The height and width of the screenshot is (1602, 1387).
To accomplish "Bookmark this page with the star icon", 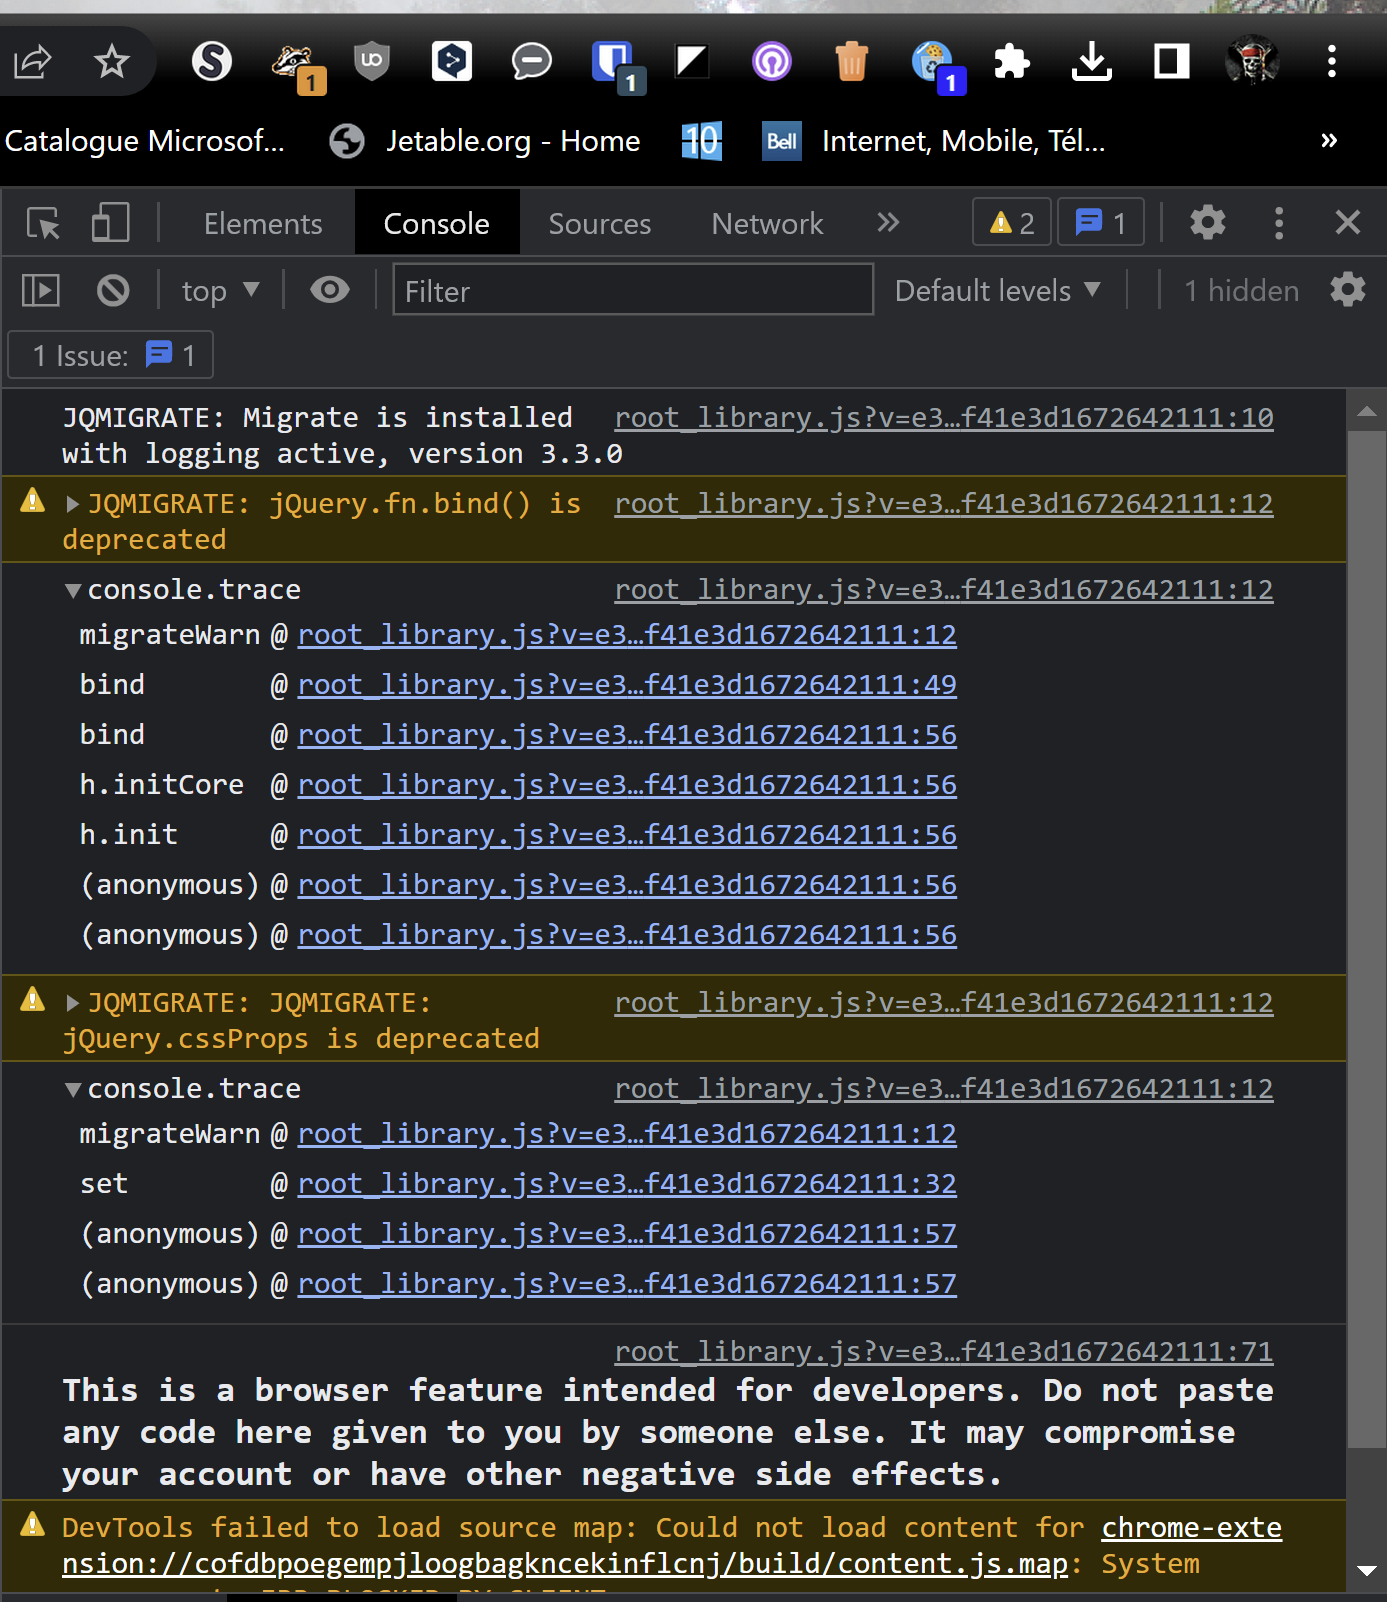I will click(x=112, y=62).
